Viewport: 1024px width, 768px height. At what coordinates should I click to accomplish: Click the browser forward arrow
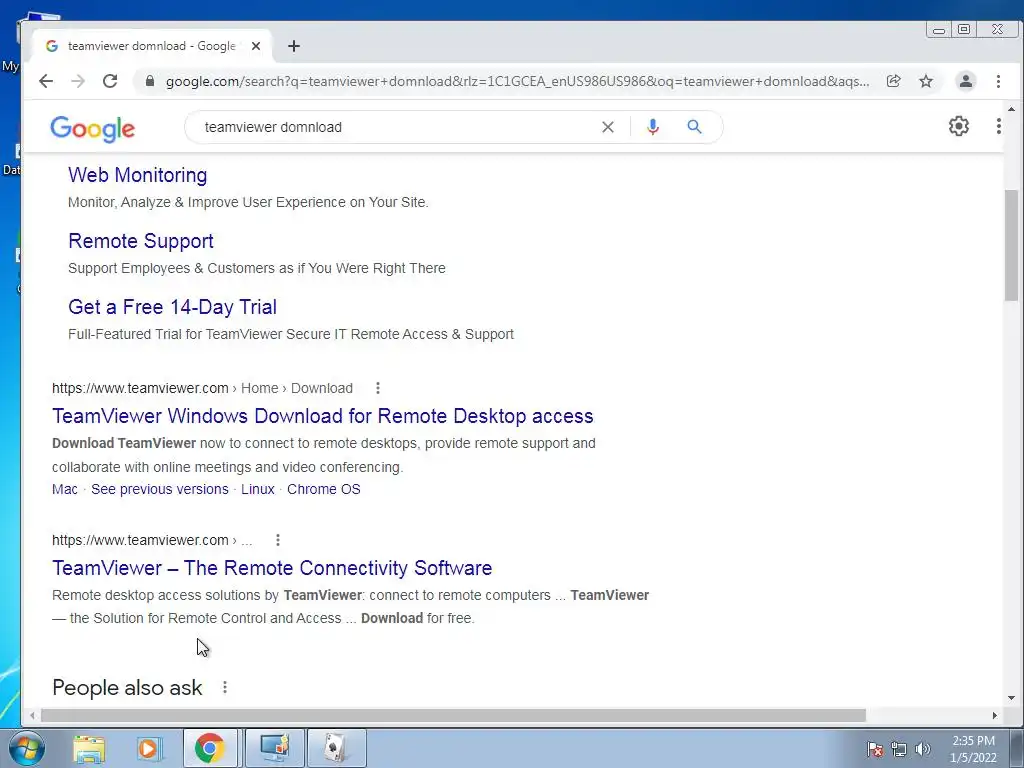pyautogui.click(x=78, y=81)
